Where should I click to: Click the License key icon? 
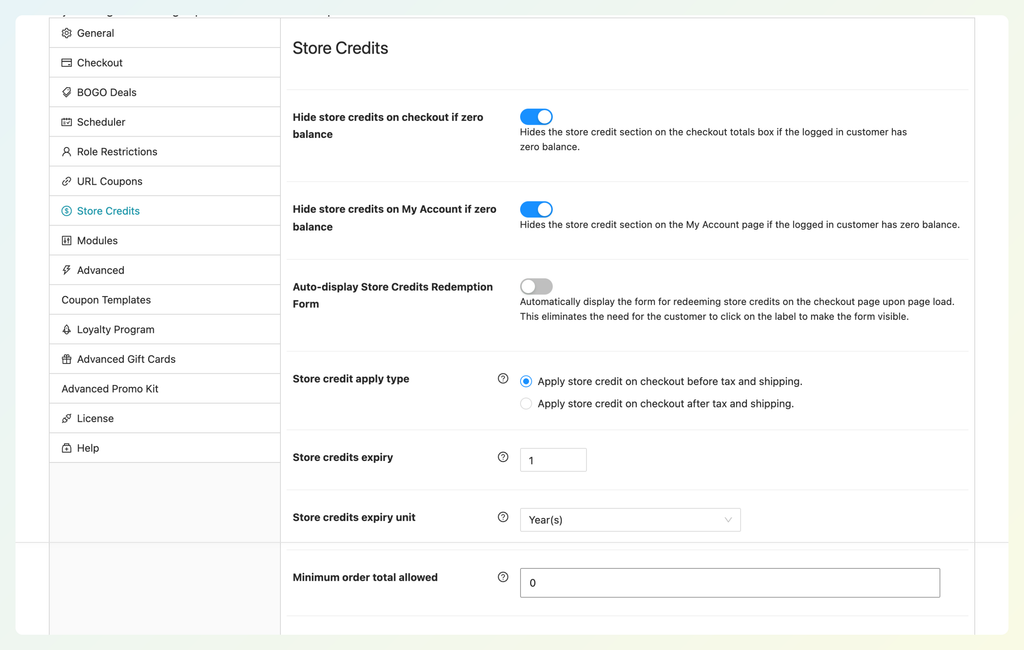point(66,418)
